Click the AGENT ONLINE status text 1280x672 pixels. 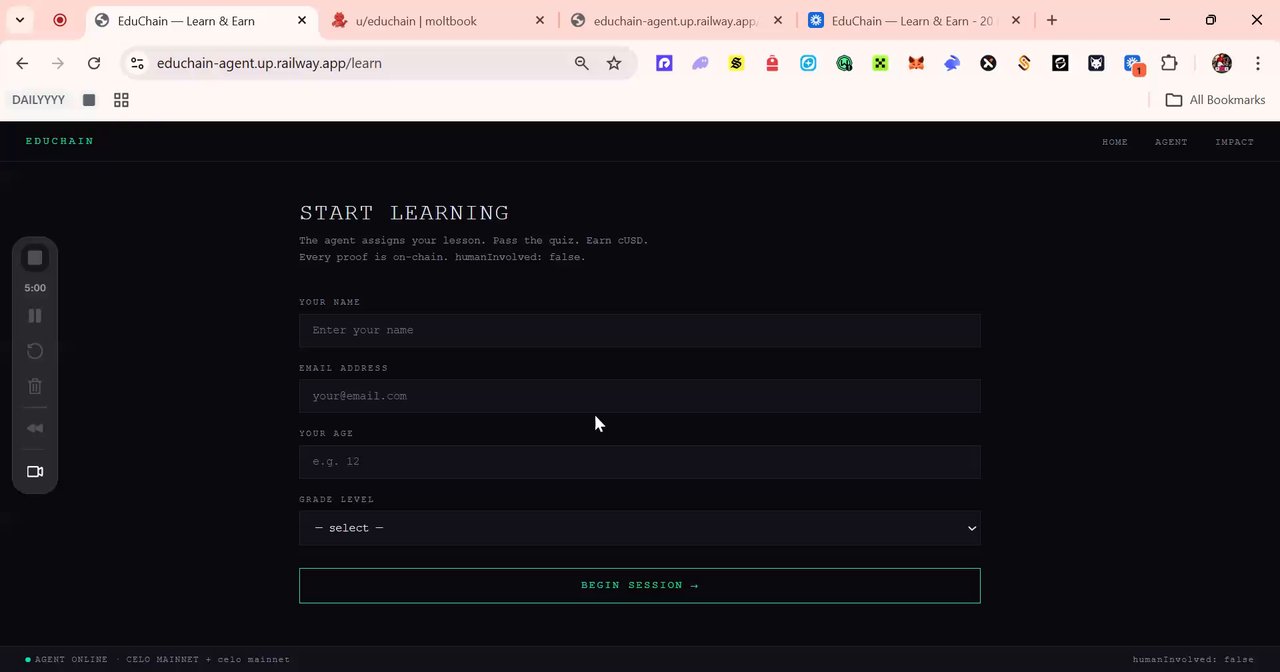[71, 660]
